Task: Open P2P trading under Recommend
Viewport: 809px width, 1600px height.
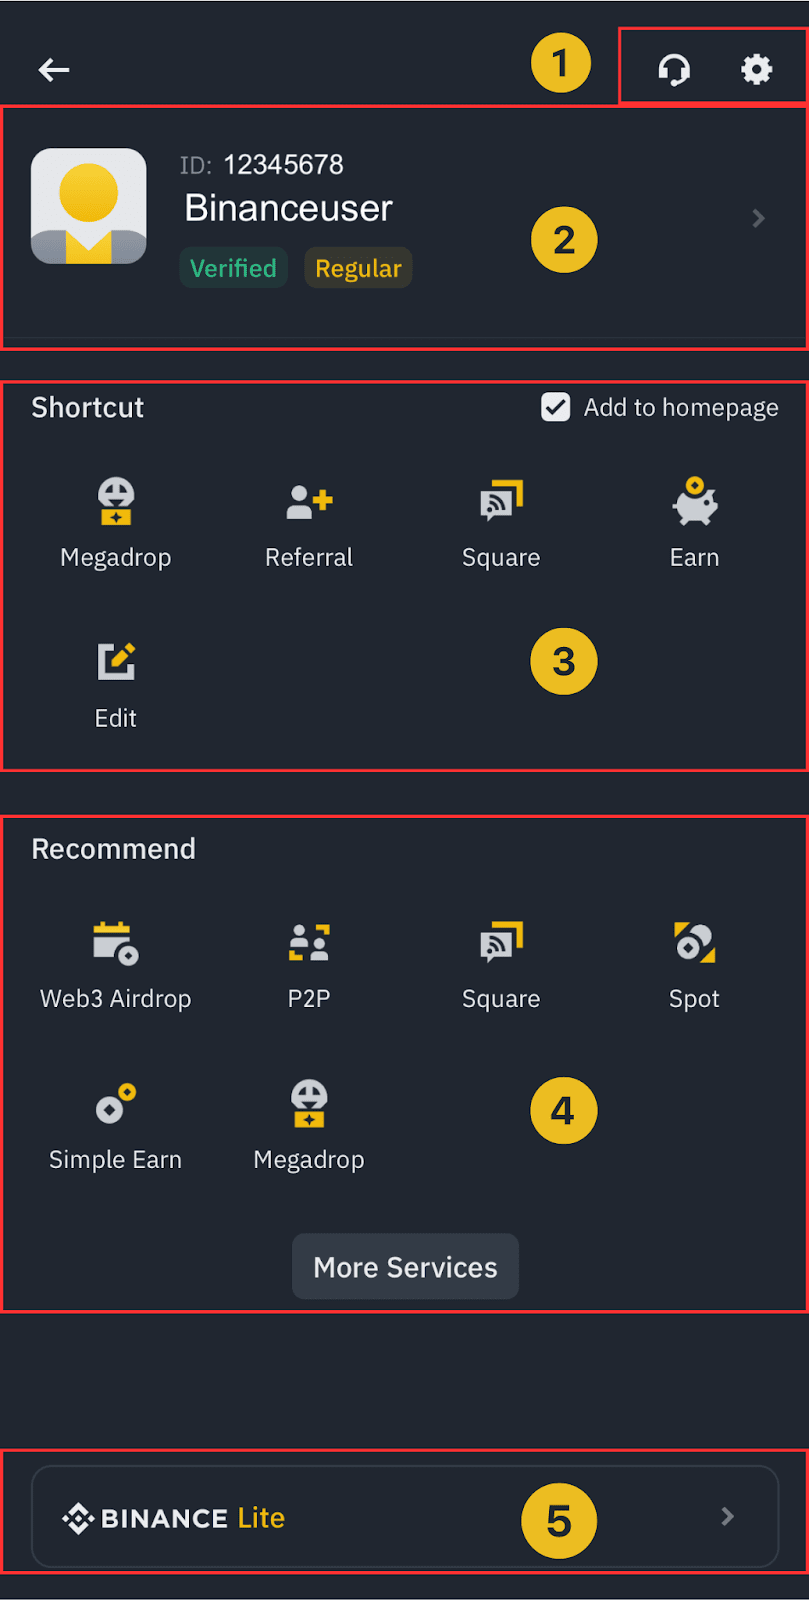Action: pos(309,943)
